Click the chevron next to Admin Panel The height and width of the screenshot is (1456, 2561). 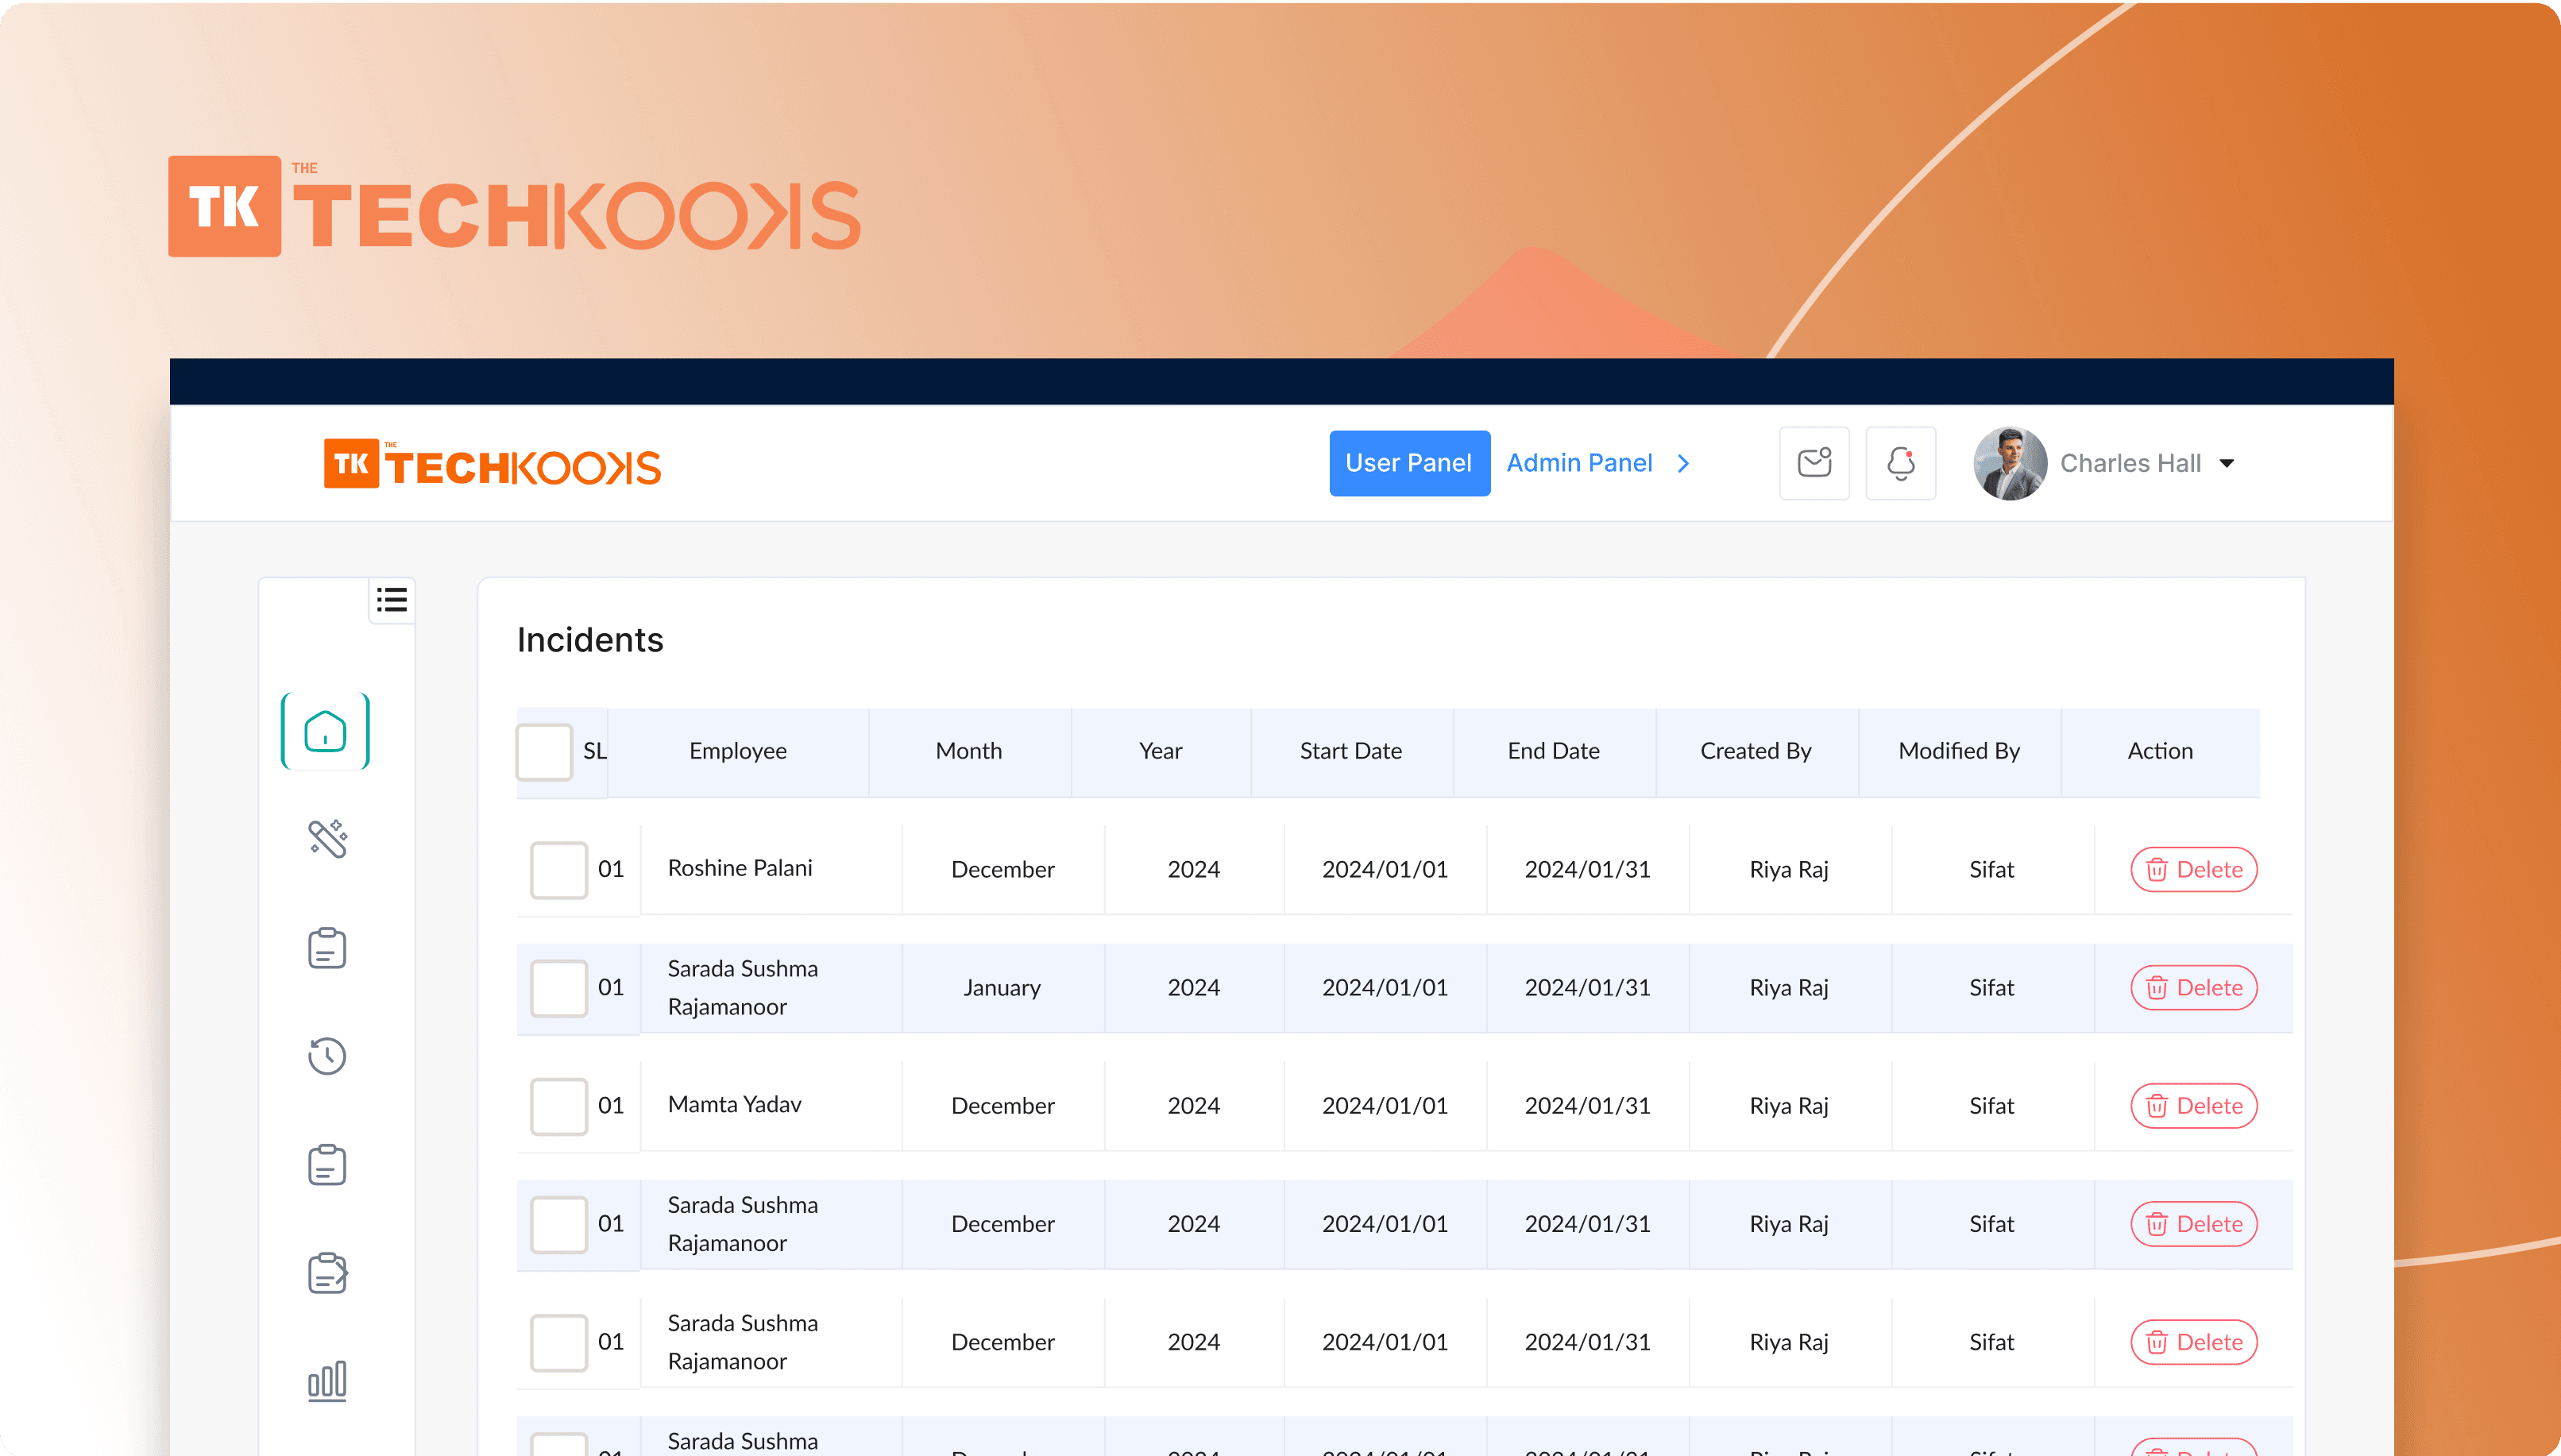(1684, 463)
